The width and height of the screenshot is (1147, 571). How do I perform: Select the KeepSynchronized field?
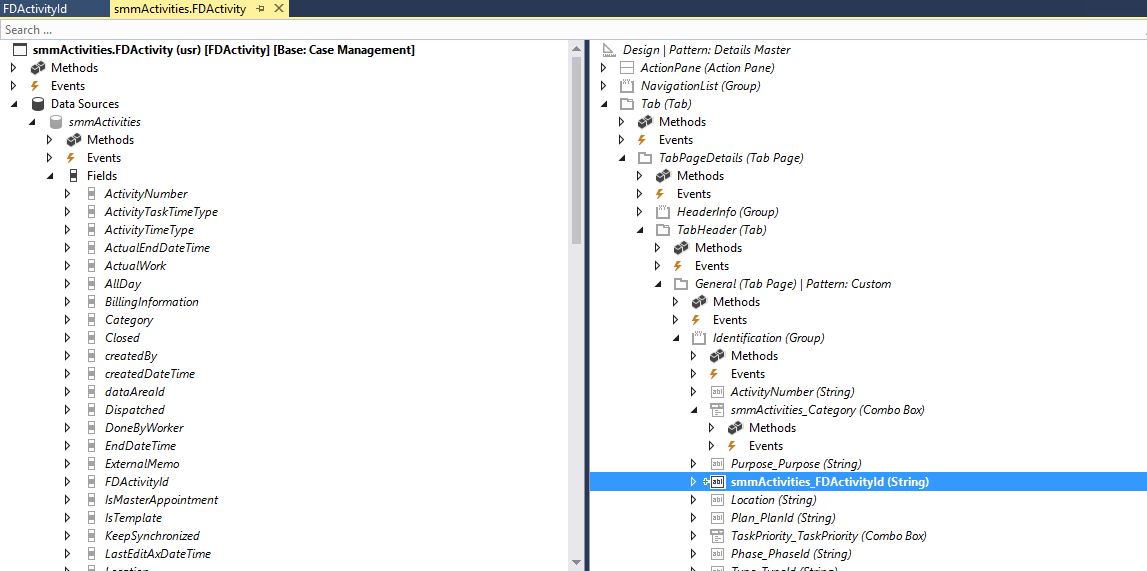pos(152,536)
